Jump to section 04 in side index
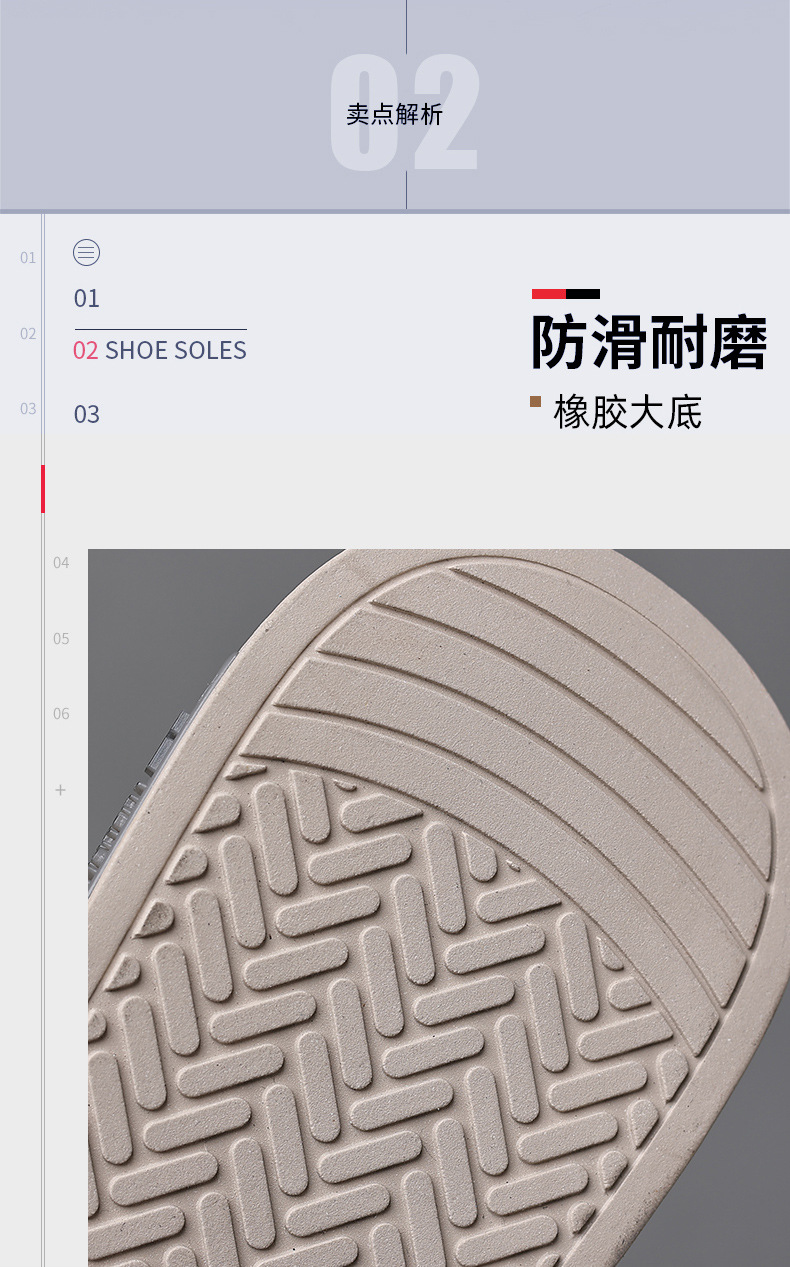The image size is (790, 1267). tap(62, 563)
